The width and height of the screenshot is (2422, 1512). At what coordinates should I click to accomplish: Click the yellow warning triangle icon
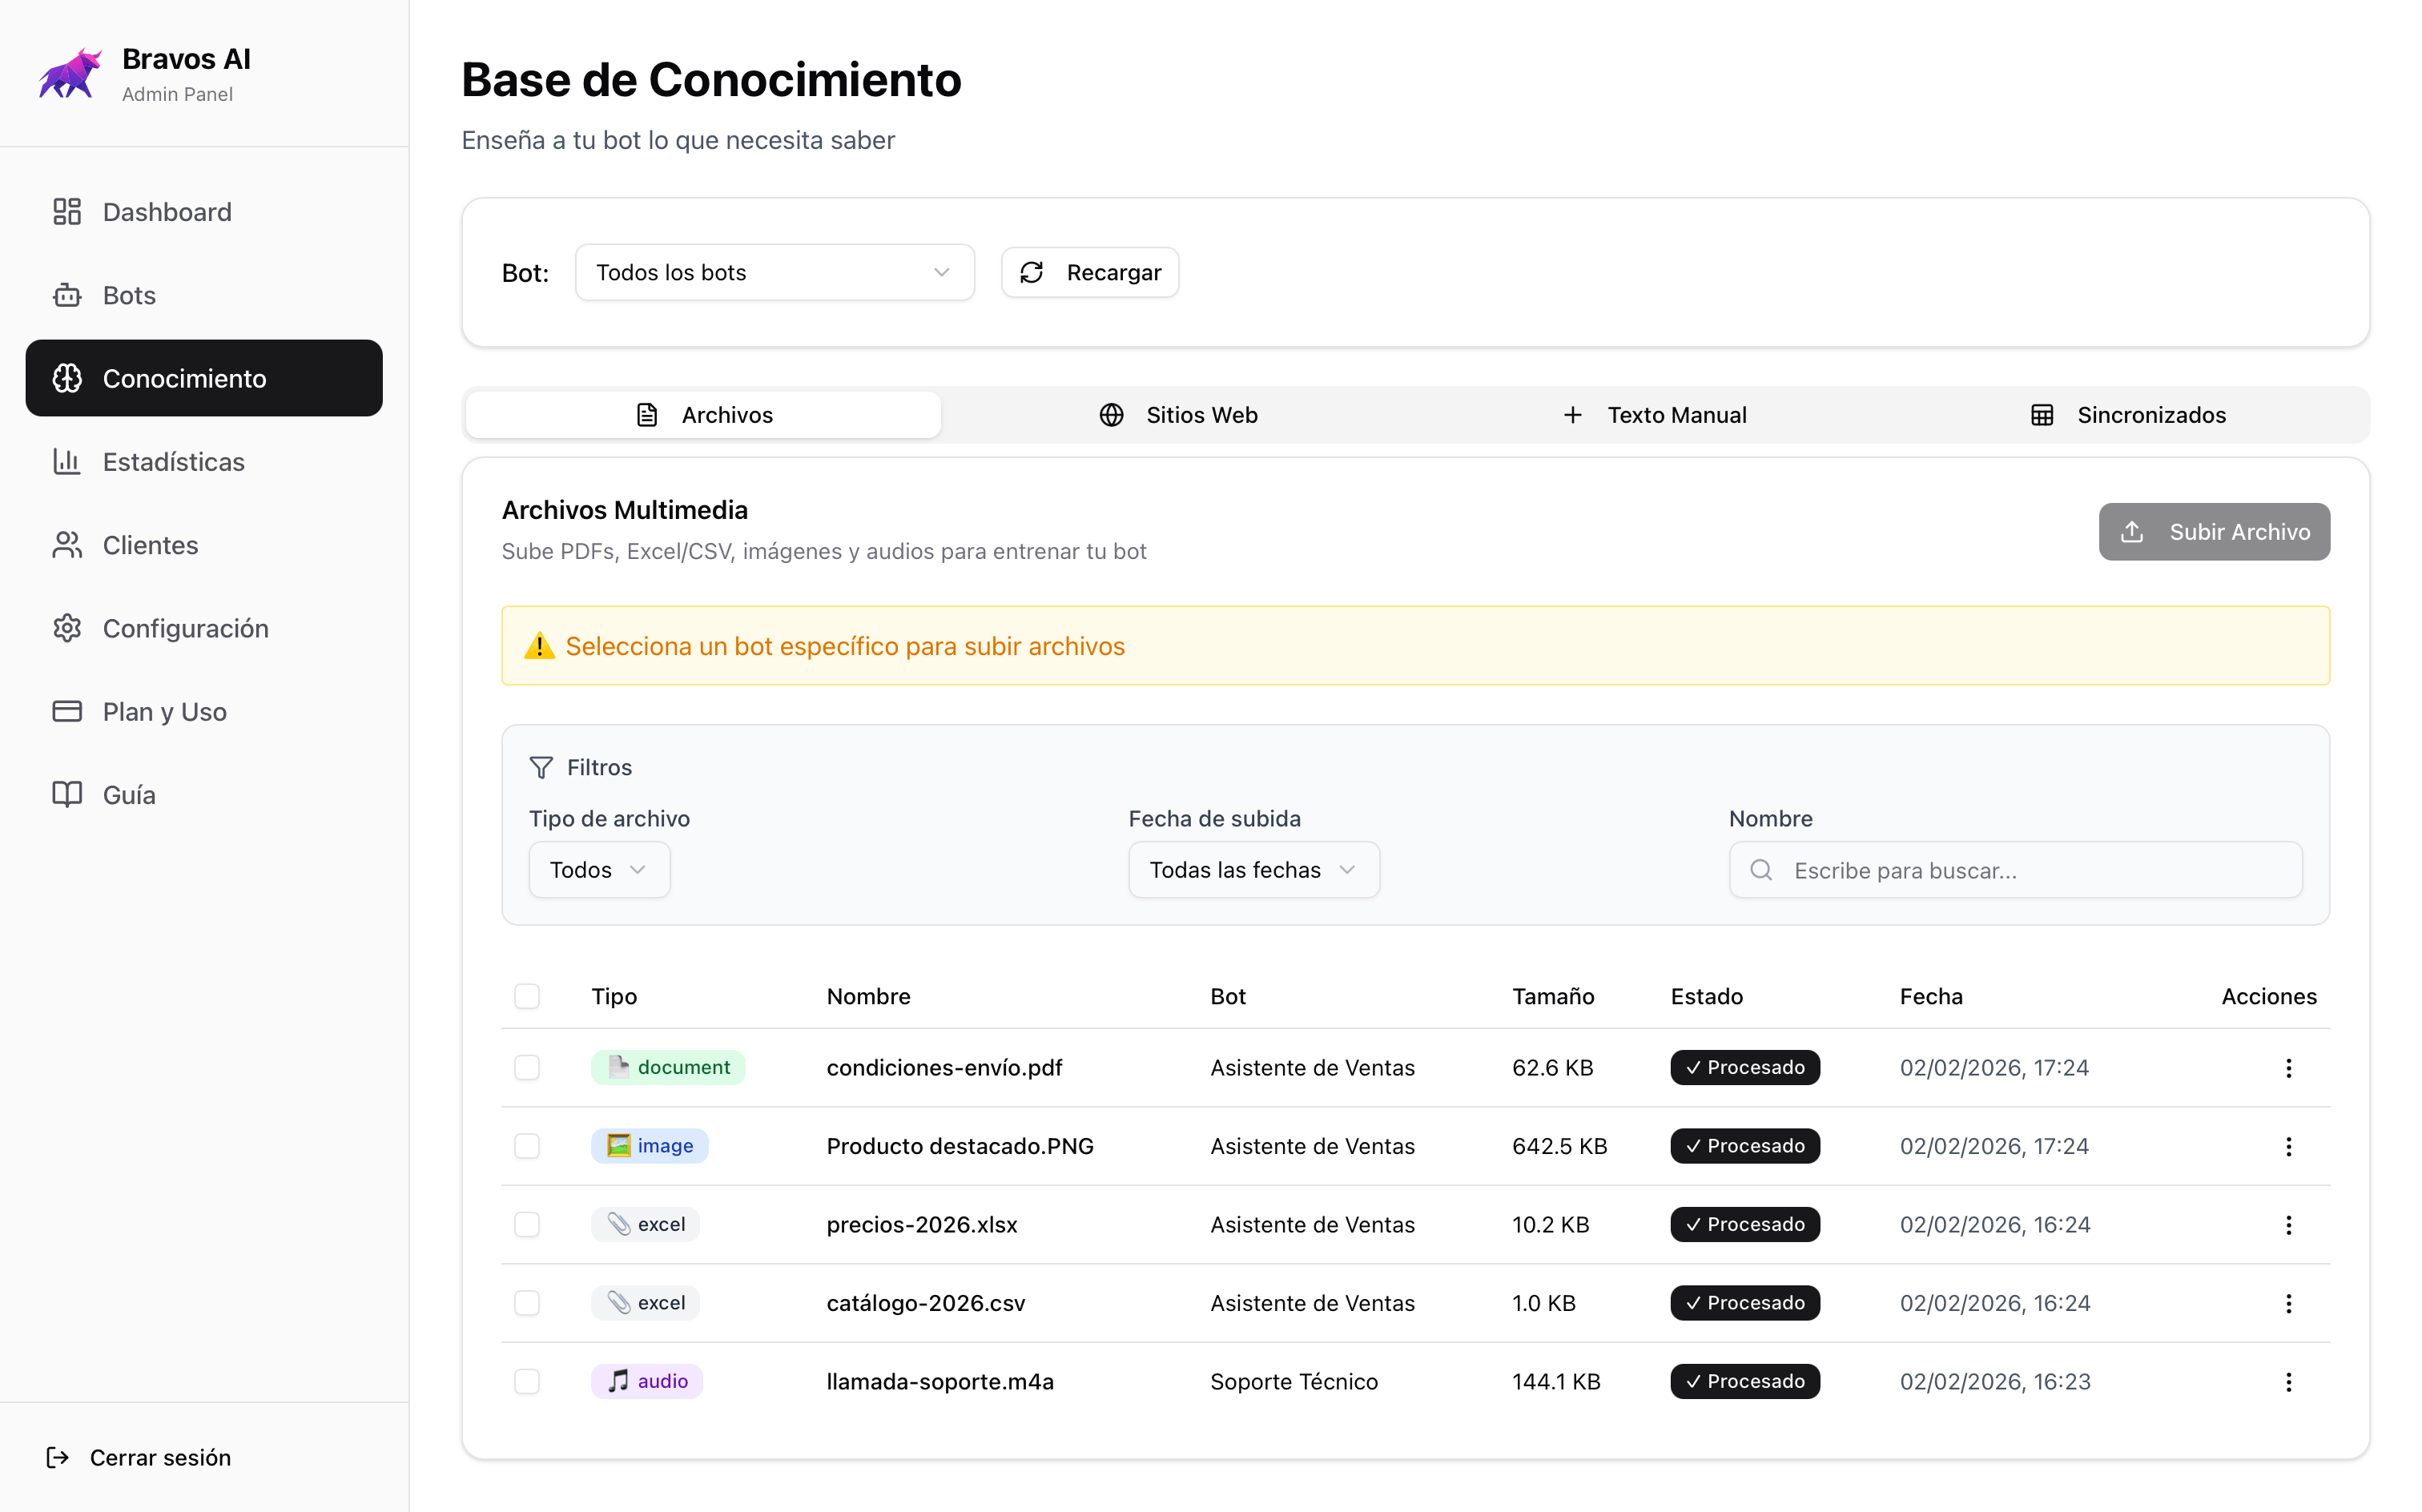540,645
